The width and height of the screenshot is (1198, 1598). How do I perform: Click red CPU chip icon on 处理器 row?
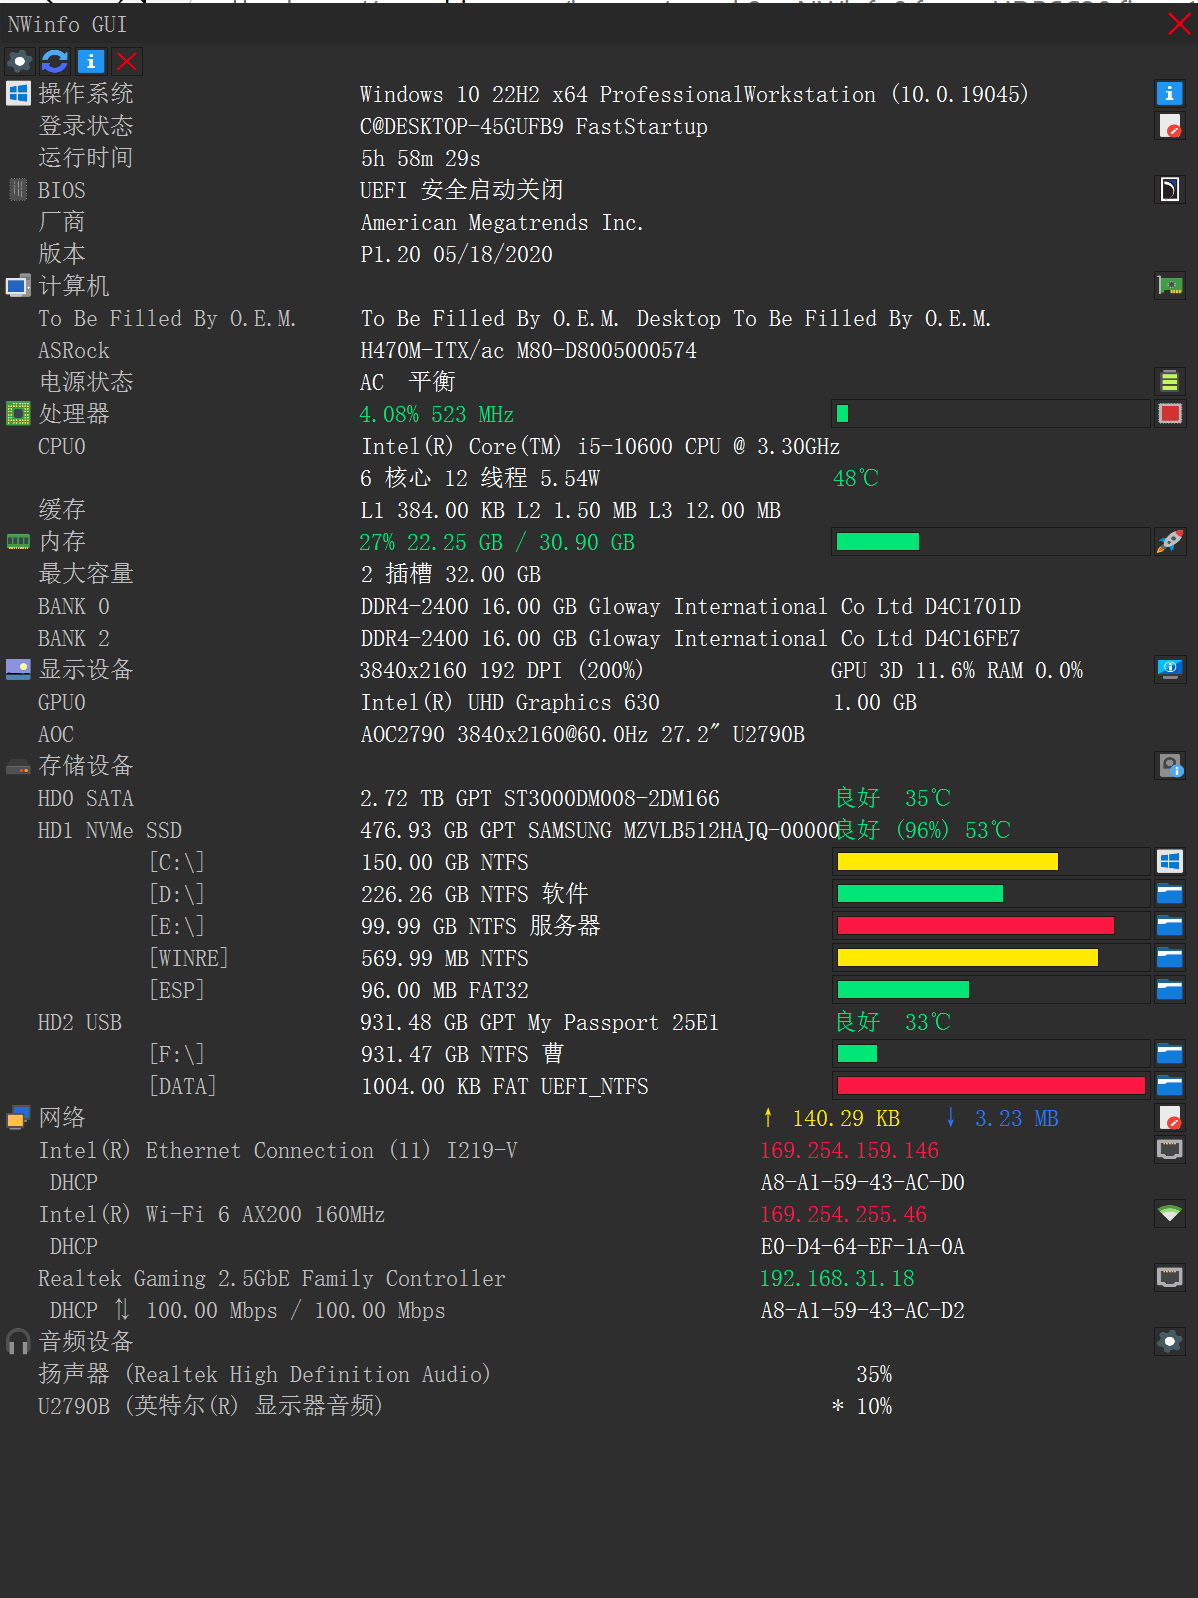(x=1170, y=414)
